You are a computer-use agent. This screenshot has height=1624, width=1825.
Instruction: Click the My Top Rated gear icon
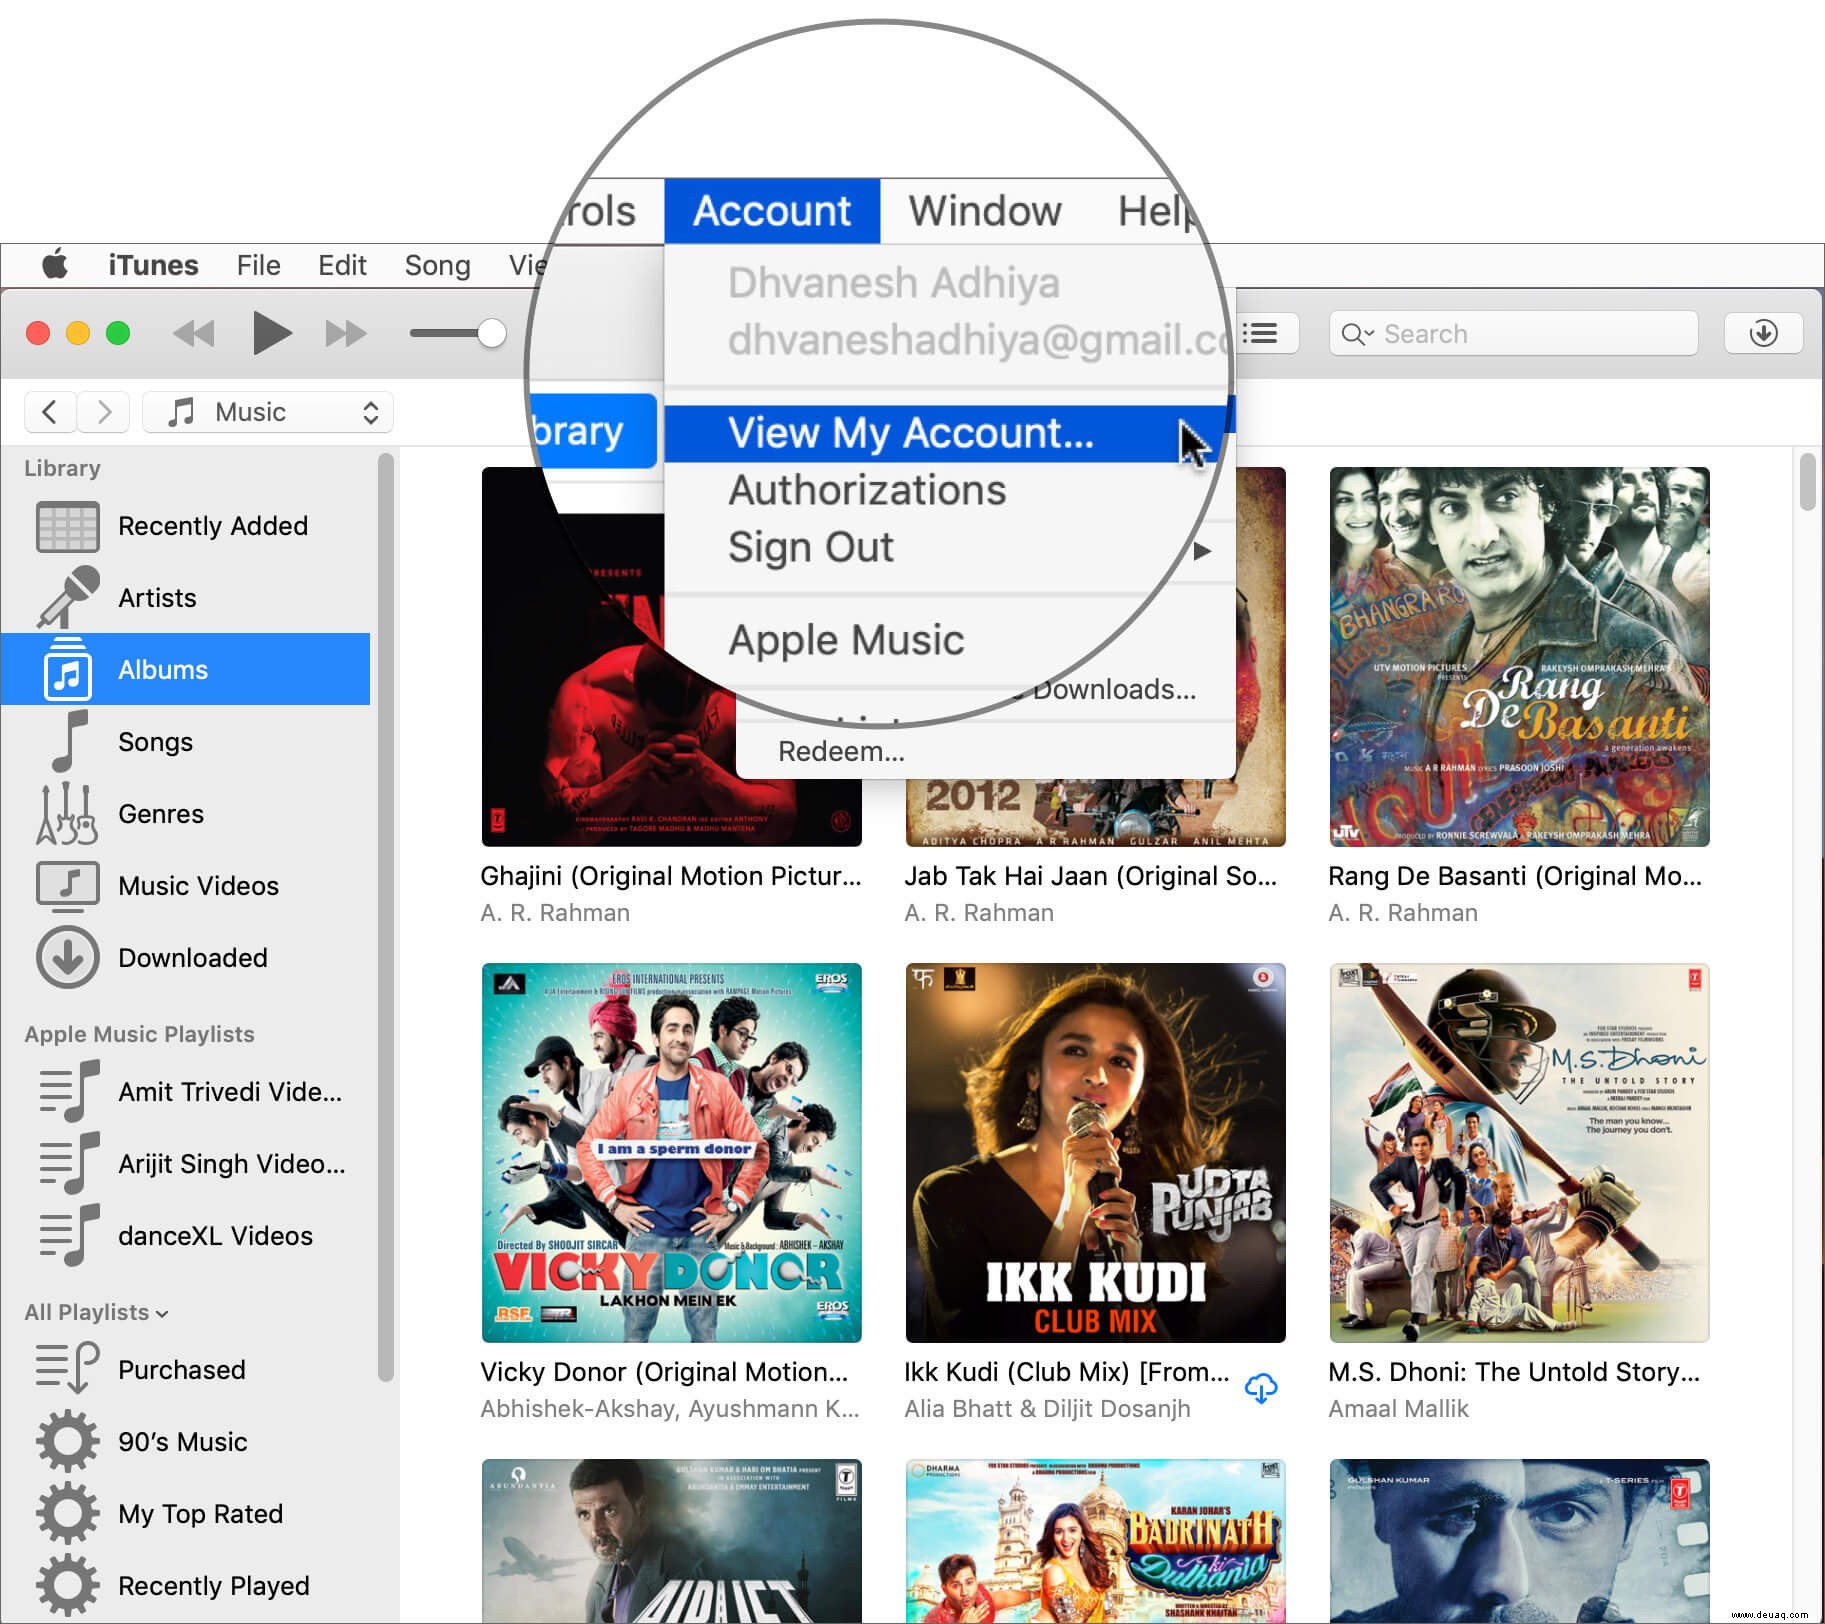tap(67, 1513)
